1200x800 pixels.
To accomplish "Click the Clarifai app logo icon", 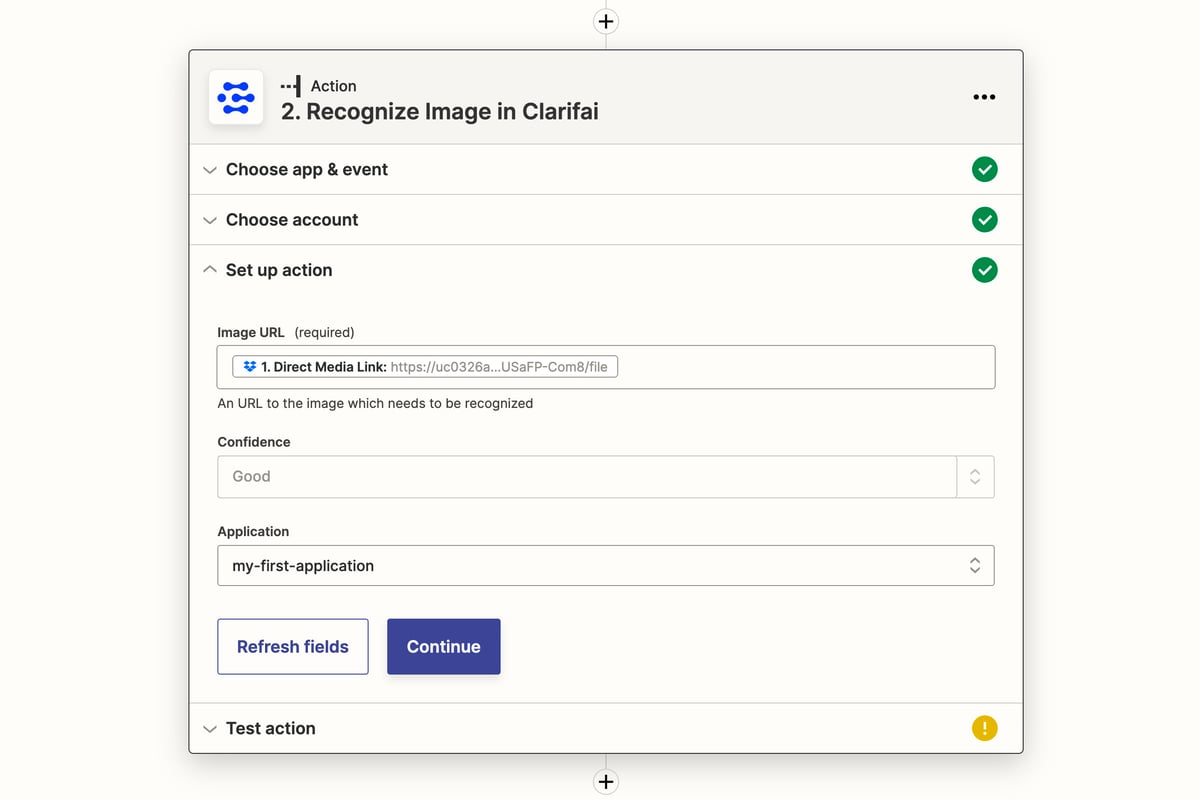I will [236, 98].
